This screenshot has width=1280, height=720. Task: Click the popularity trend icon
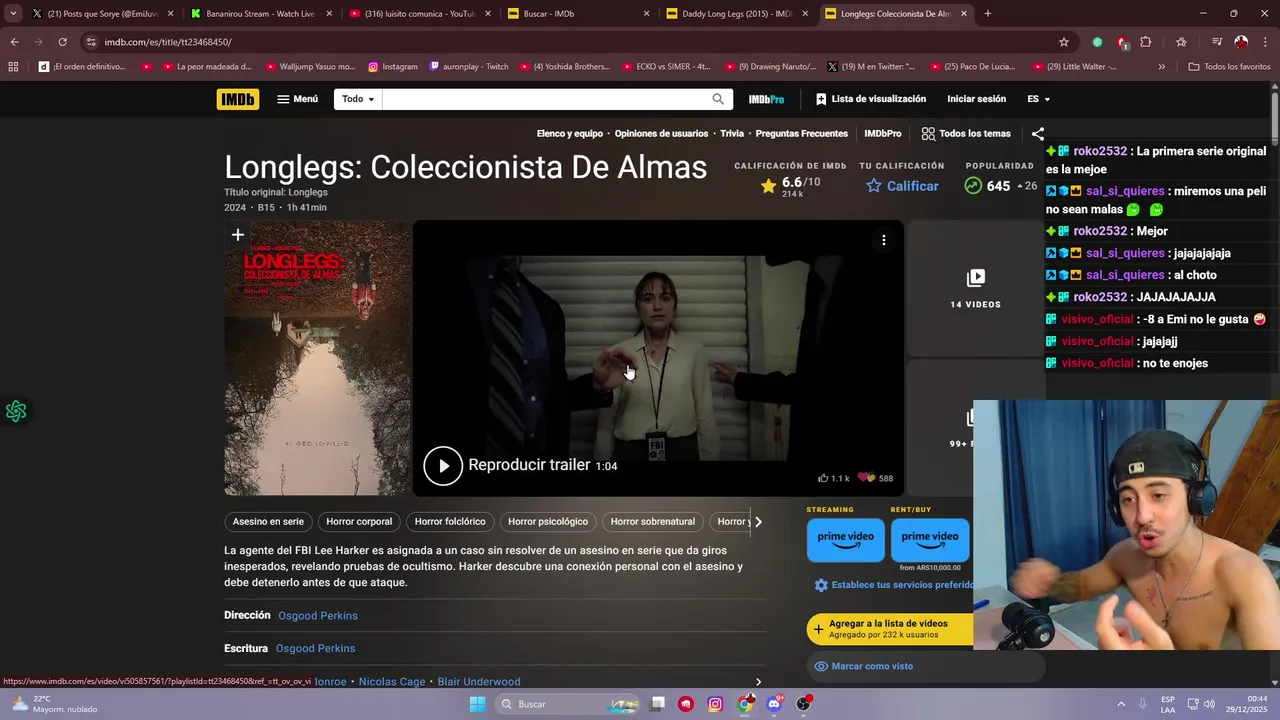tap(973, 186)
